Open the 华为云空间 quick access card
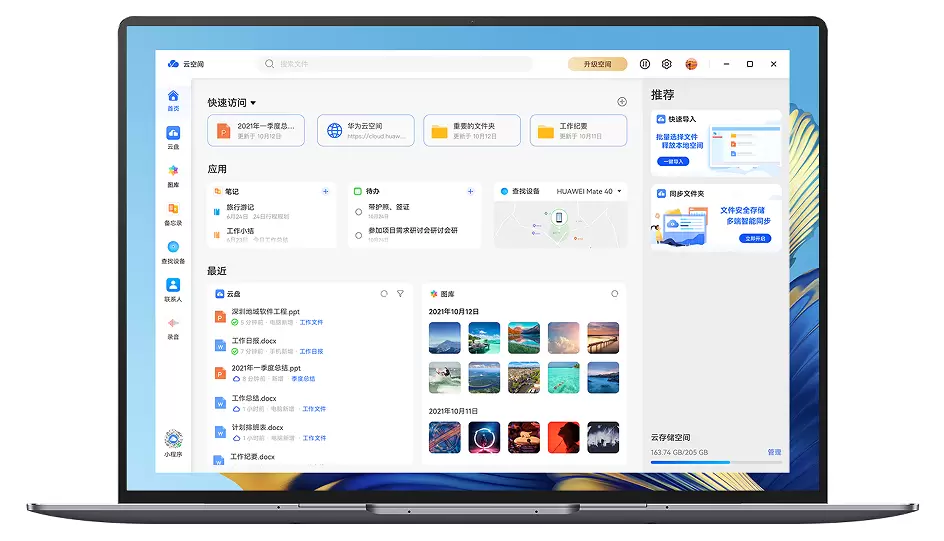Screen dimensions: 944x541 click(x=366, y=131)
